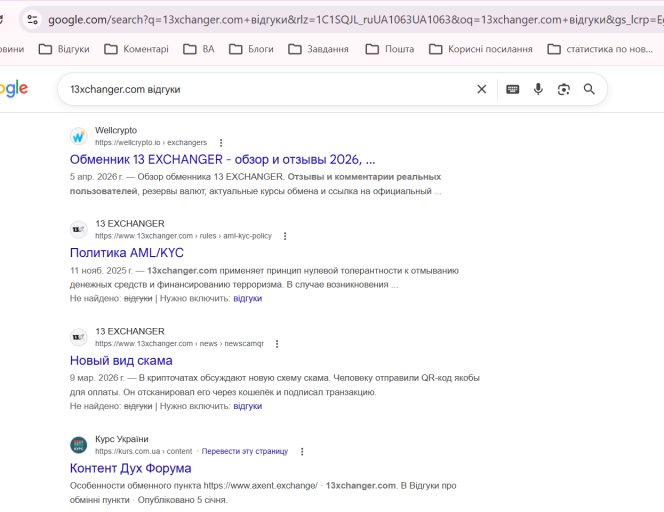
Task: Open the Новый вид скама result
Action: [121, 361]
